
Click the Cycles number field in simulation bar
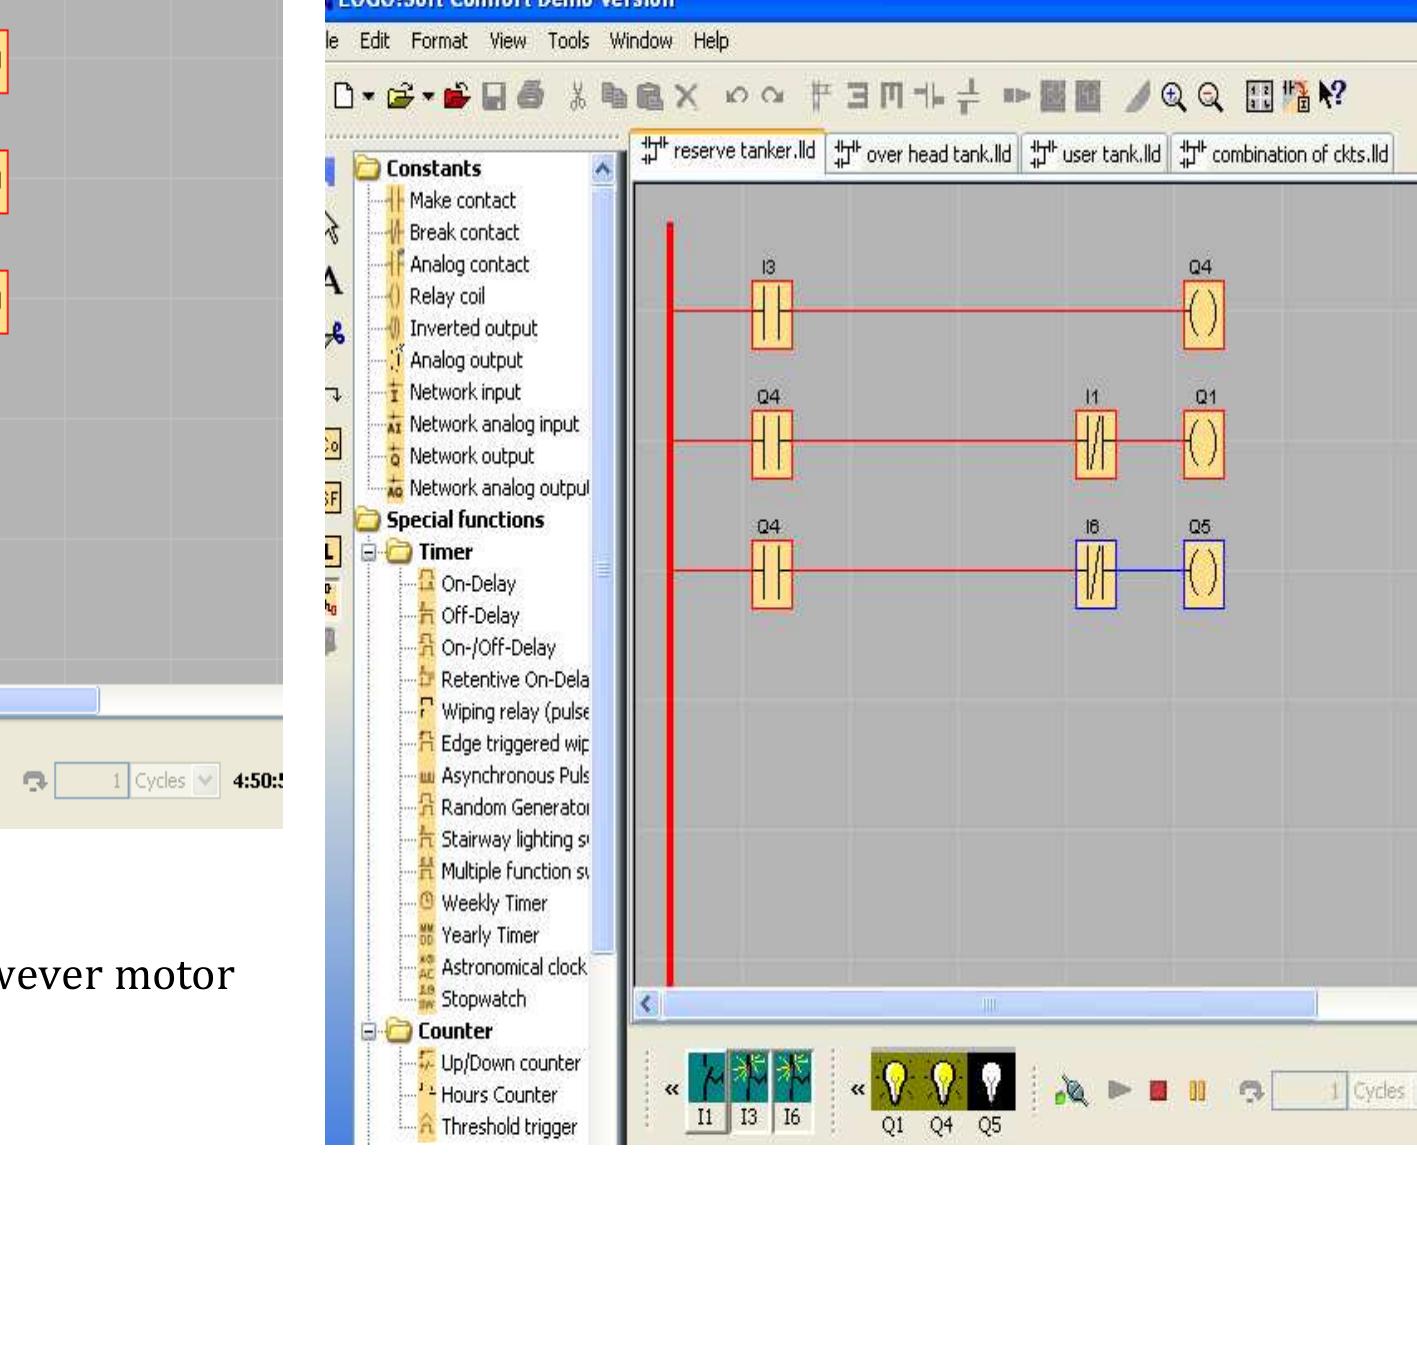(x=1309, y=1091)
